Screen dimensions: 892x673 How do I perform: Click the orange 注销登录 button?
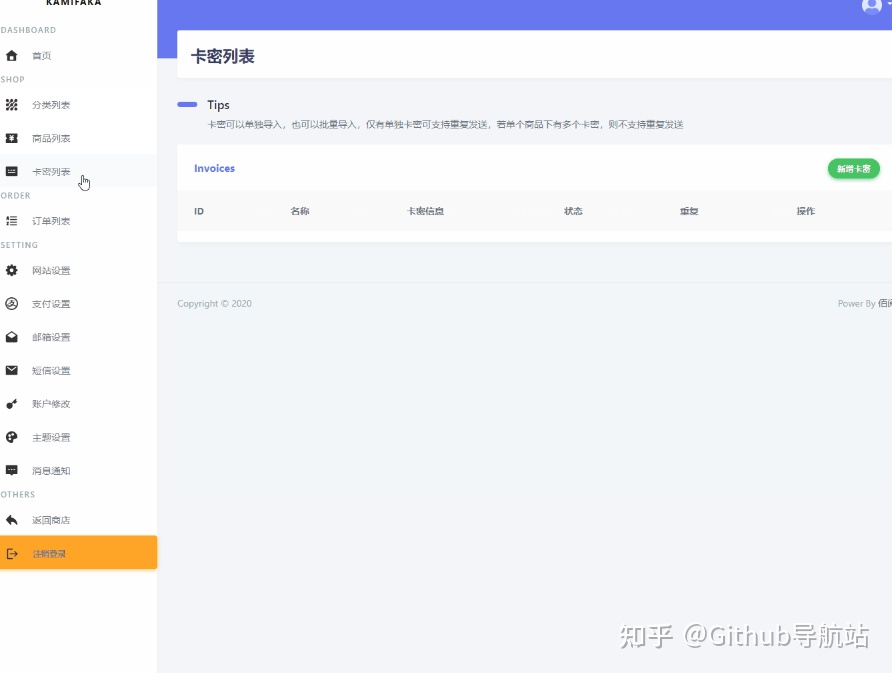79,552
